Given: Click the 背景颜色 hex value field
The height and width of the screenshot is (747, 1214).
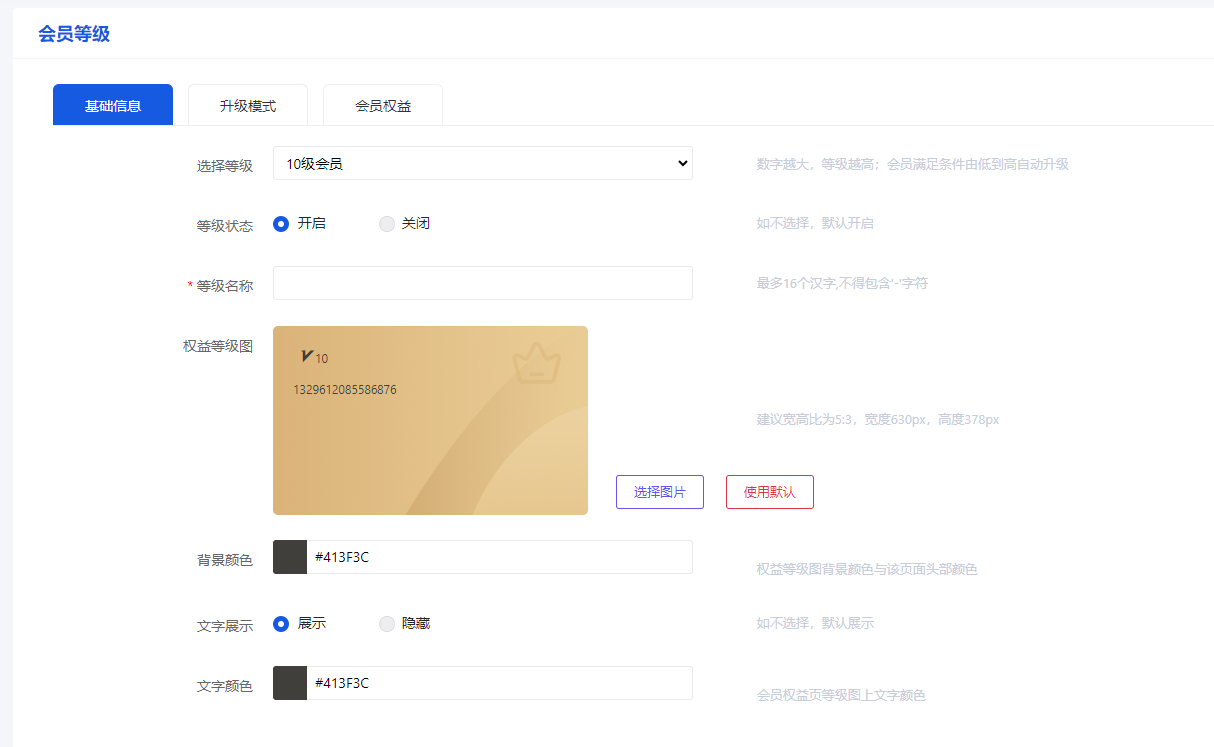Looking at the screenshot, I should point(498,557).
